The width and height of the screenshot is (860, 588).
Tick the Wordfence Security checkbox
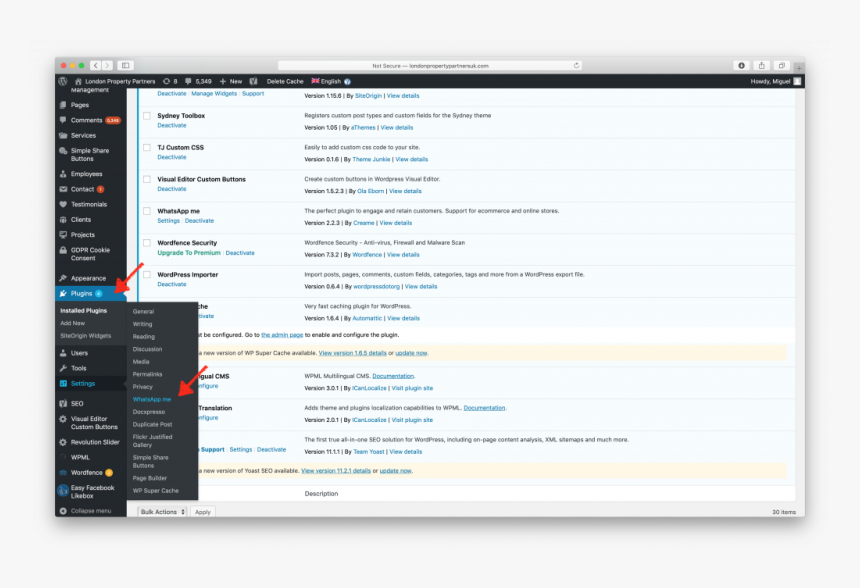147,243
